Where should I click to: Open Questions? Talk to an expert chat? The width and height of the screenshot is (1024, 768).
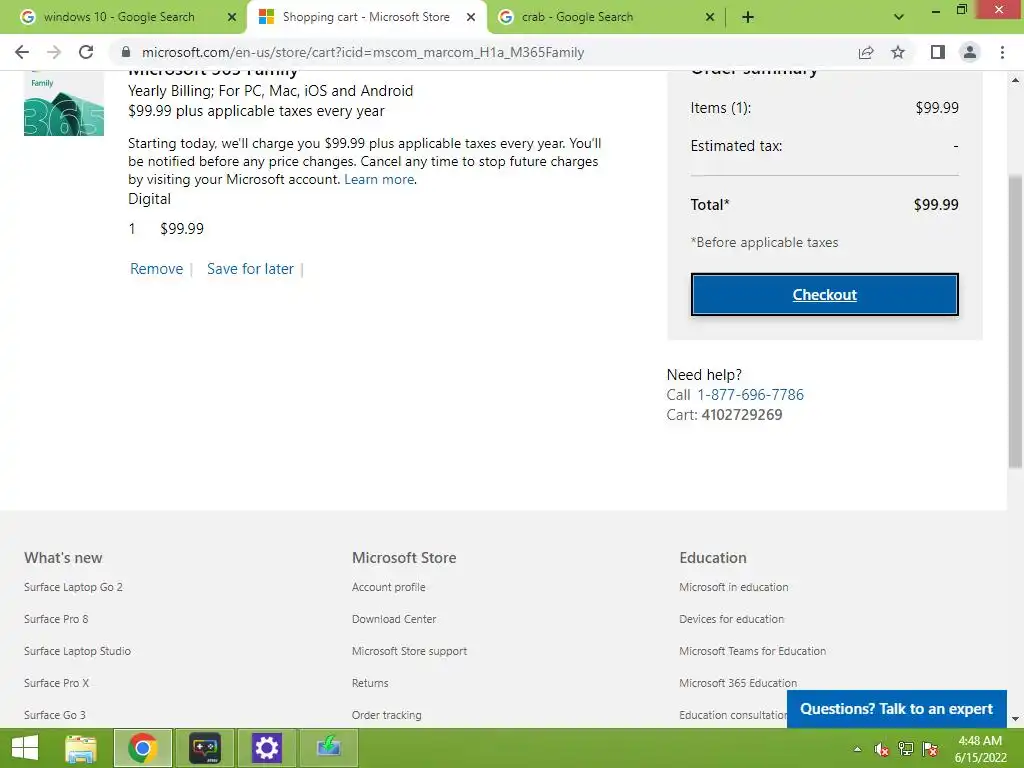click(x=896, y=709)
